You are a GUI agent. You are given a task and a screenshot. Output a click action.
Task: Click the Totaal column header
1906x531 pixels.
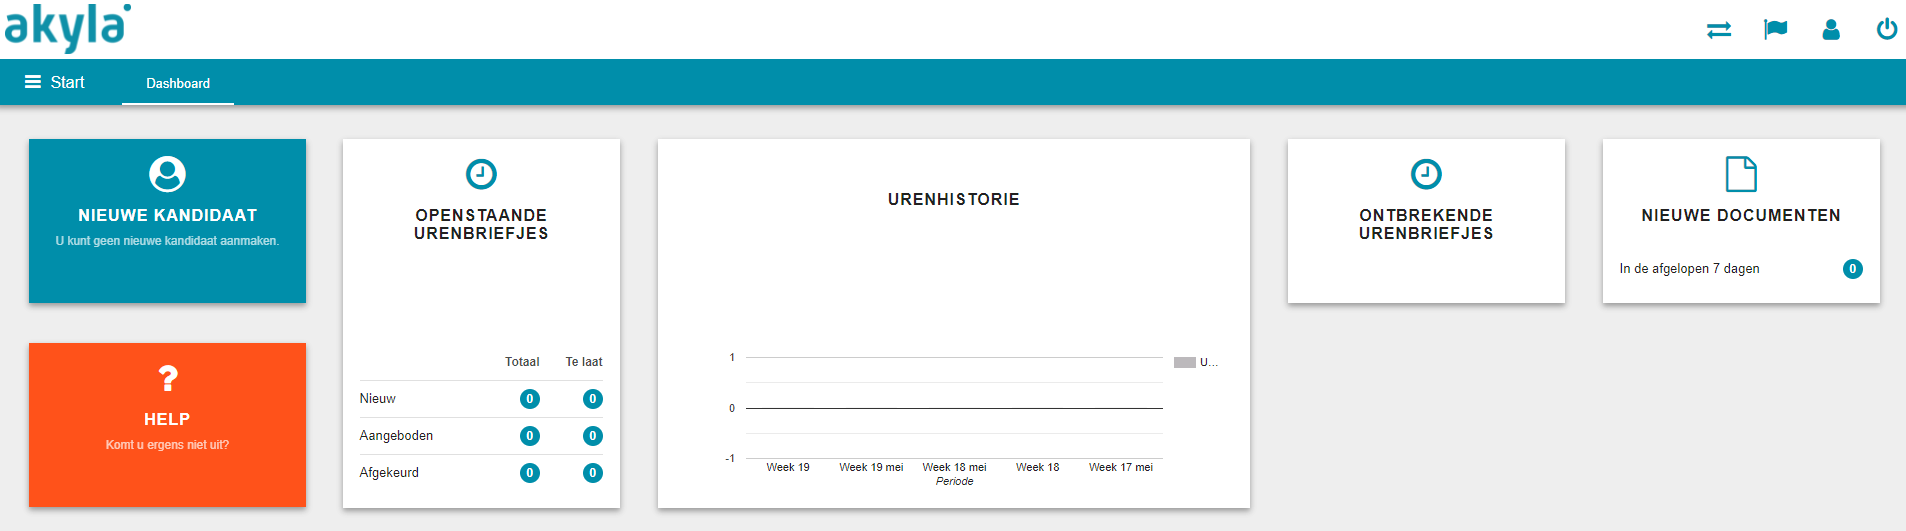point(522,362)
